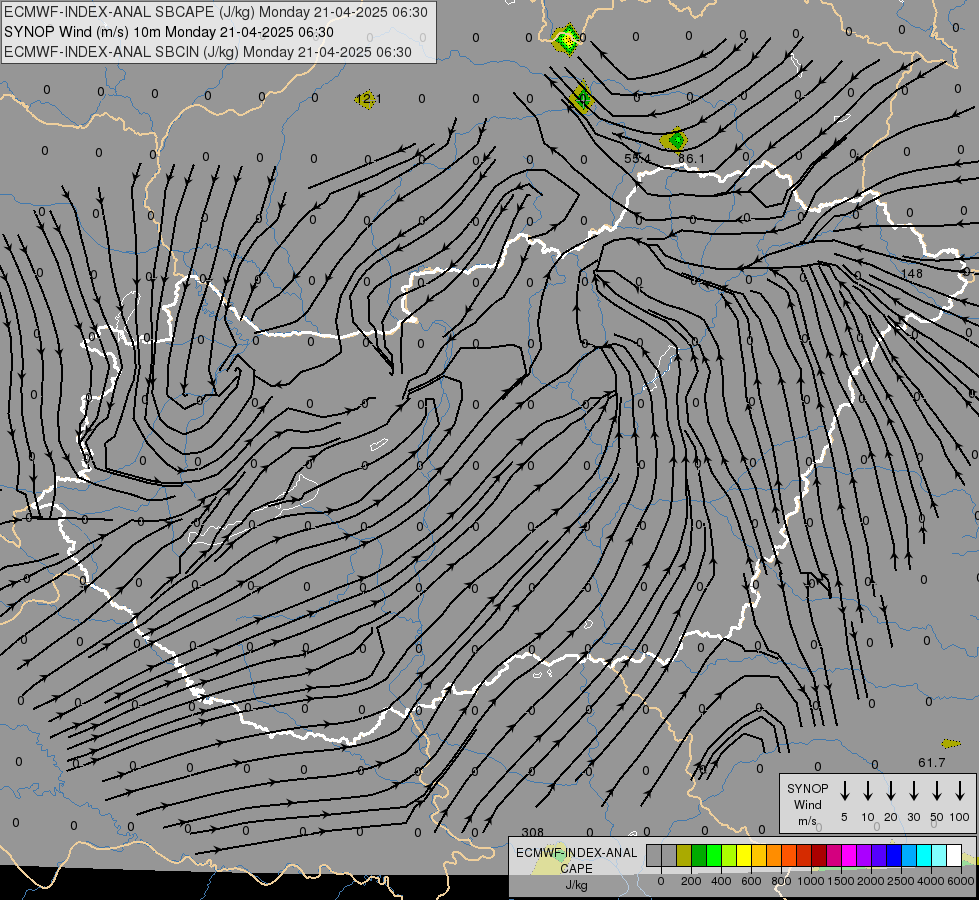Click the 61.7 CAPE value on the map

(x=932, y=763)
